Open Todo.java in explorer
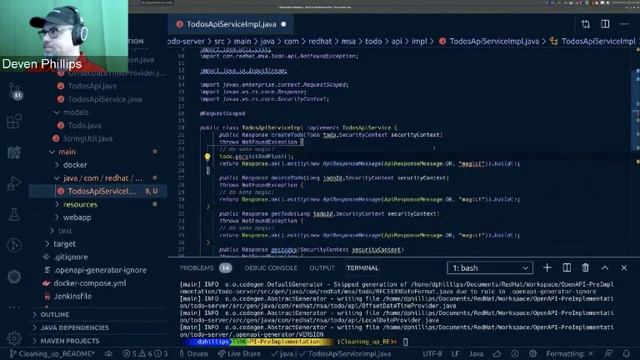The width and height of the screenshot is (640, 360). [84, 125]
